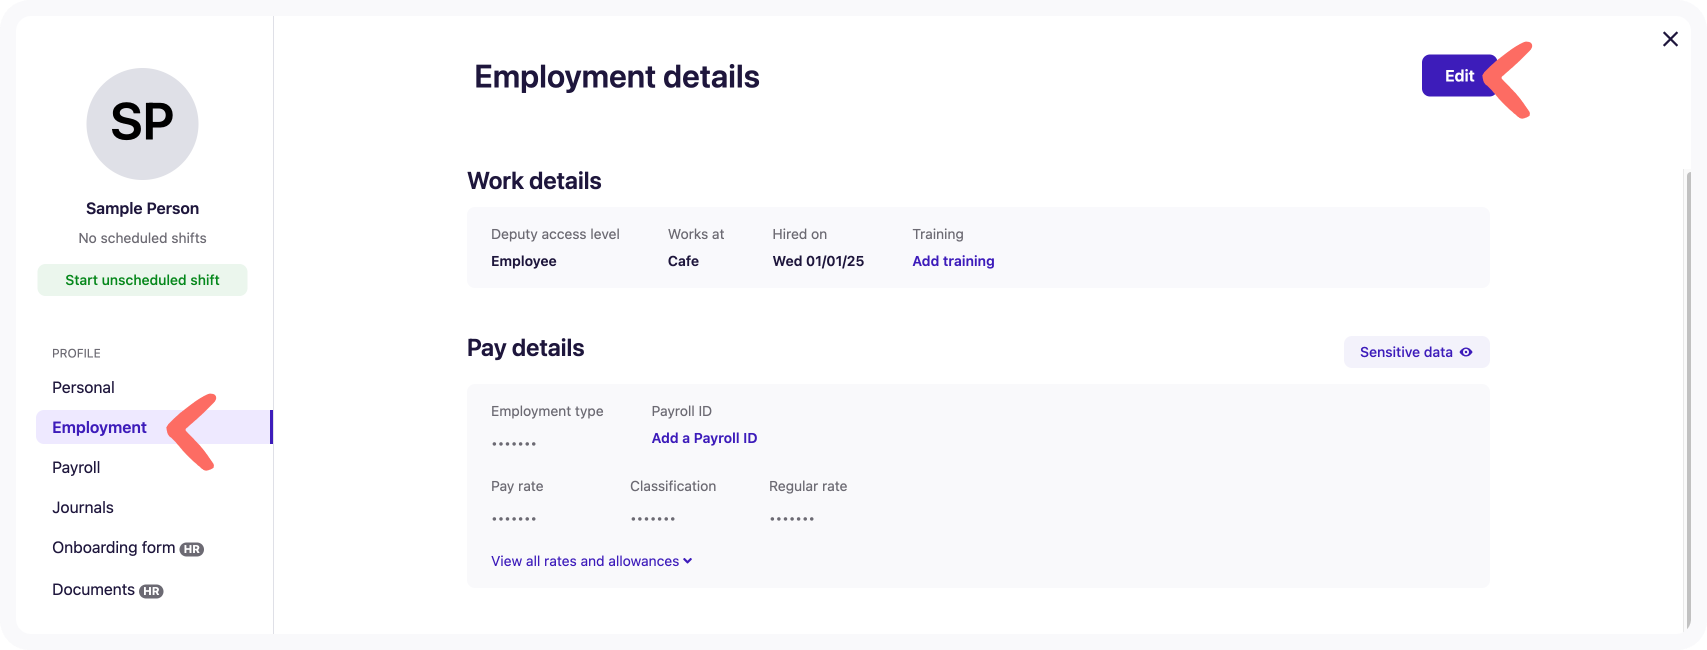Click the masked Employment type value

(x=514, y=443)
